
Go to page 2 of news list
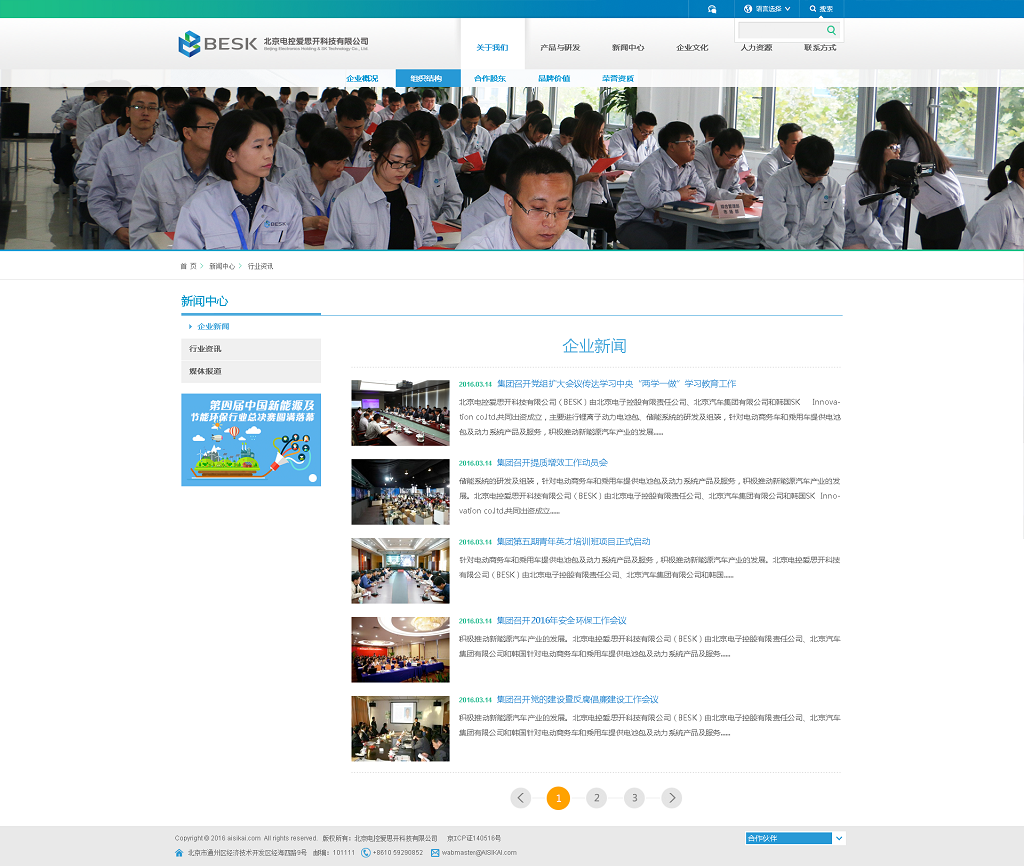[596, 798]
